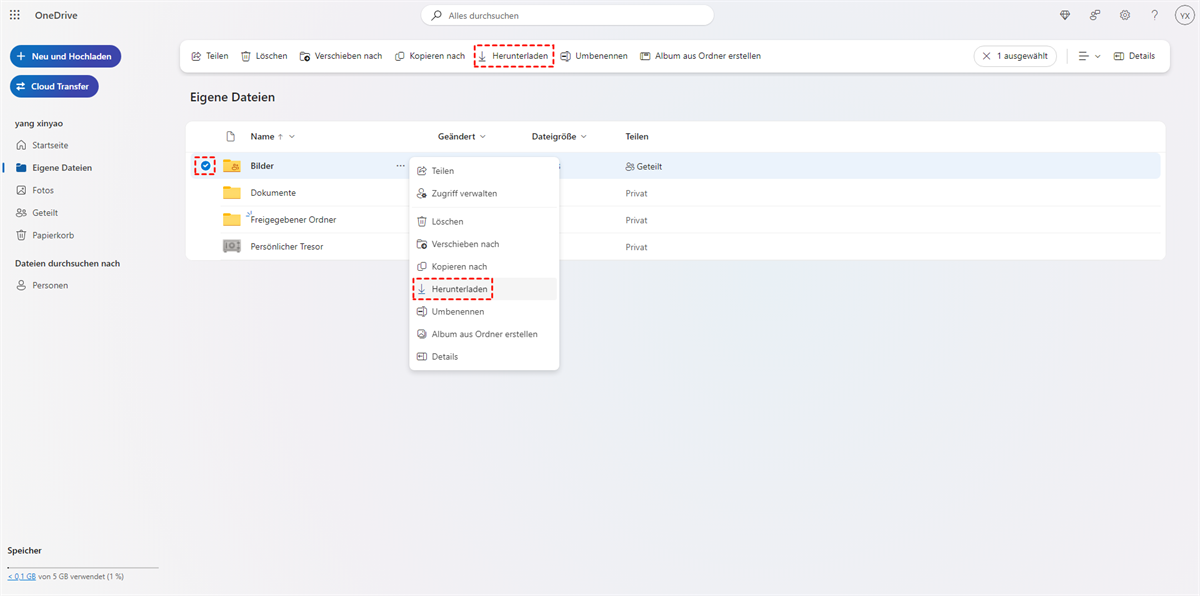Viewport: 1200px width, 596px height.
Task: Open the app launcher grid icon
Action: click(15, 15)
